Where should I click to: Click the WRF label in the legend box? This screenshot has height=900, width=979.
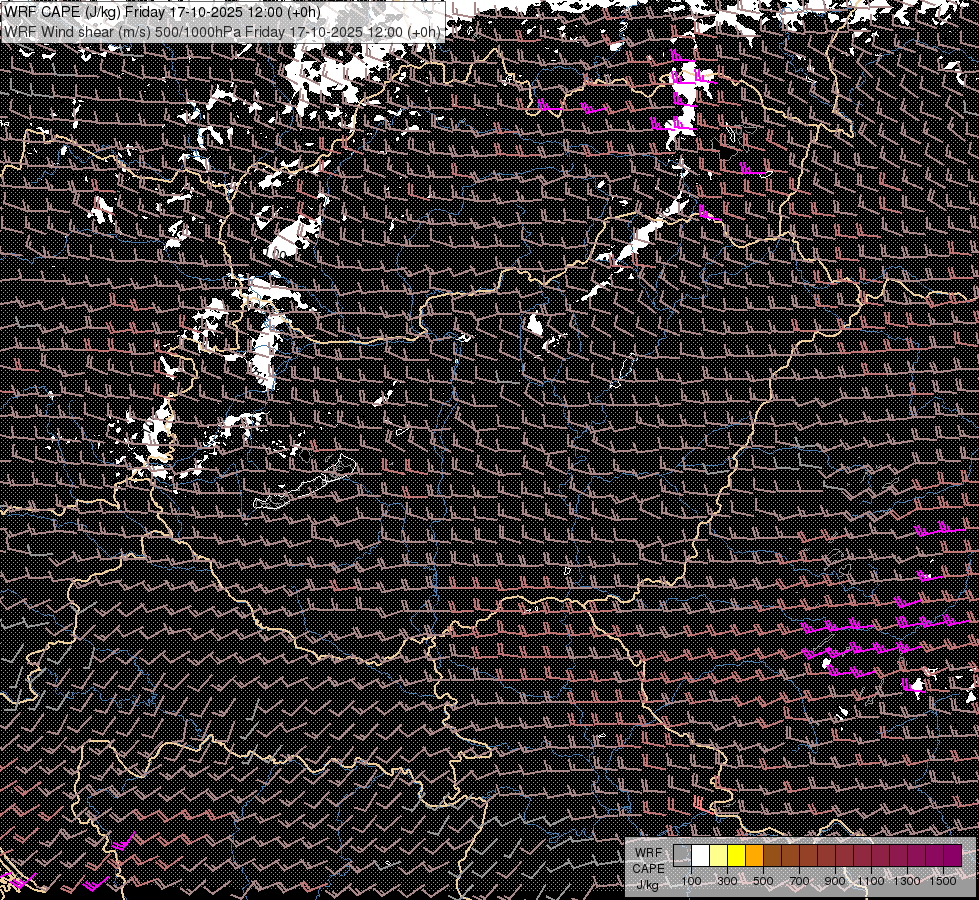(649, 853)
